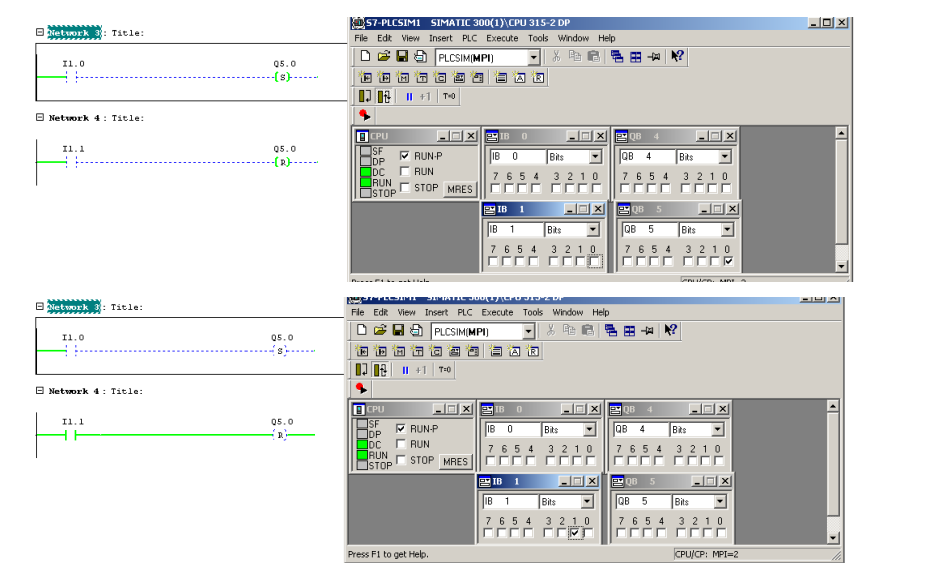The width and height of the screenshot is (928, 583).
Task: Uncheck bit 0 in upper QB 5 panel
Action: tap(728, 262)
